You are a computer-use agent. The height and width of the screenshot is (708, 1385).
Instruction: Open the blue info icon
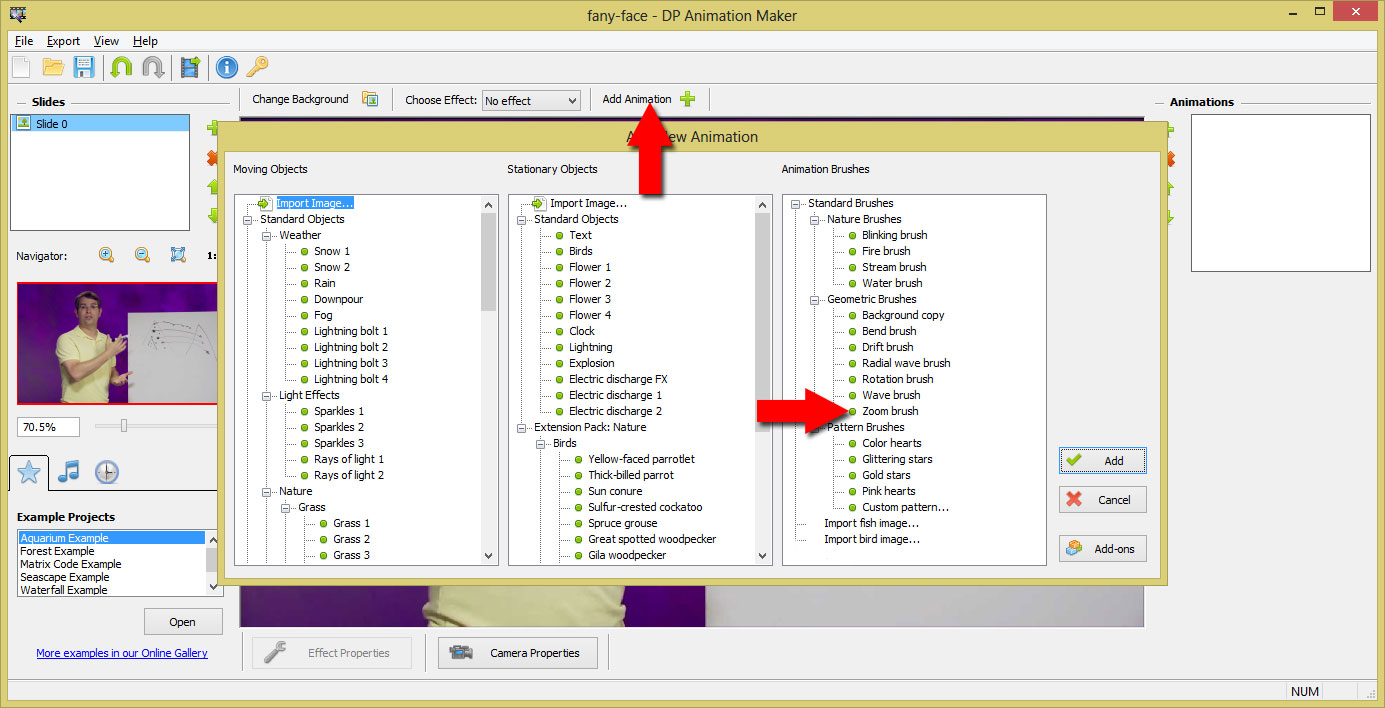pyautogui.click(x=227, y=67)
